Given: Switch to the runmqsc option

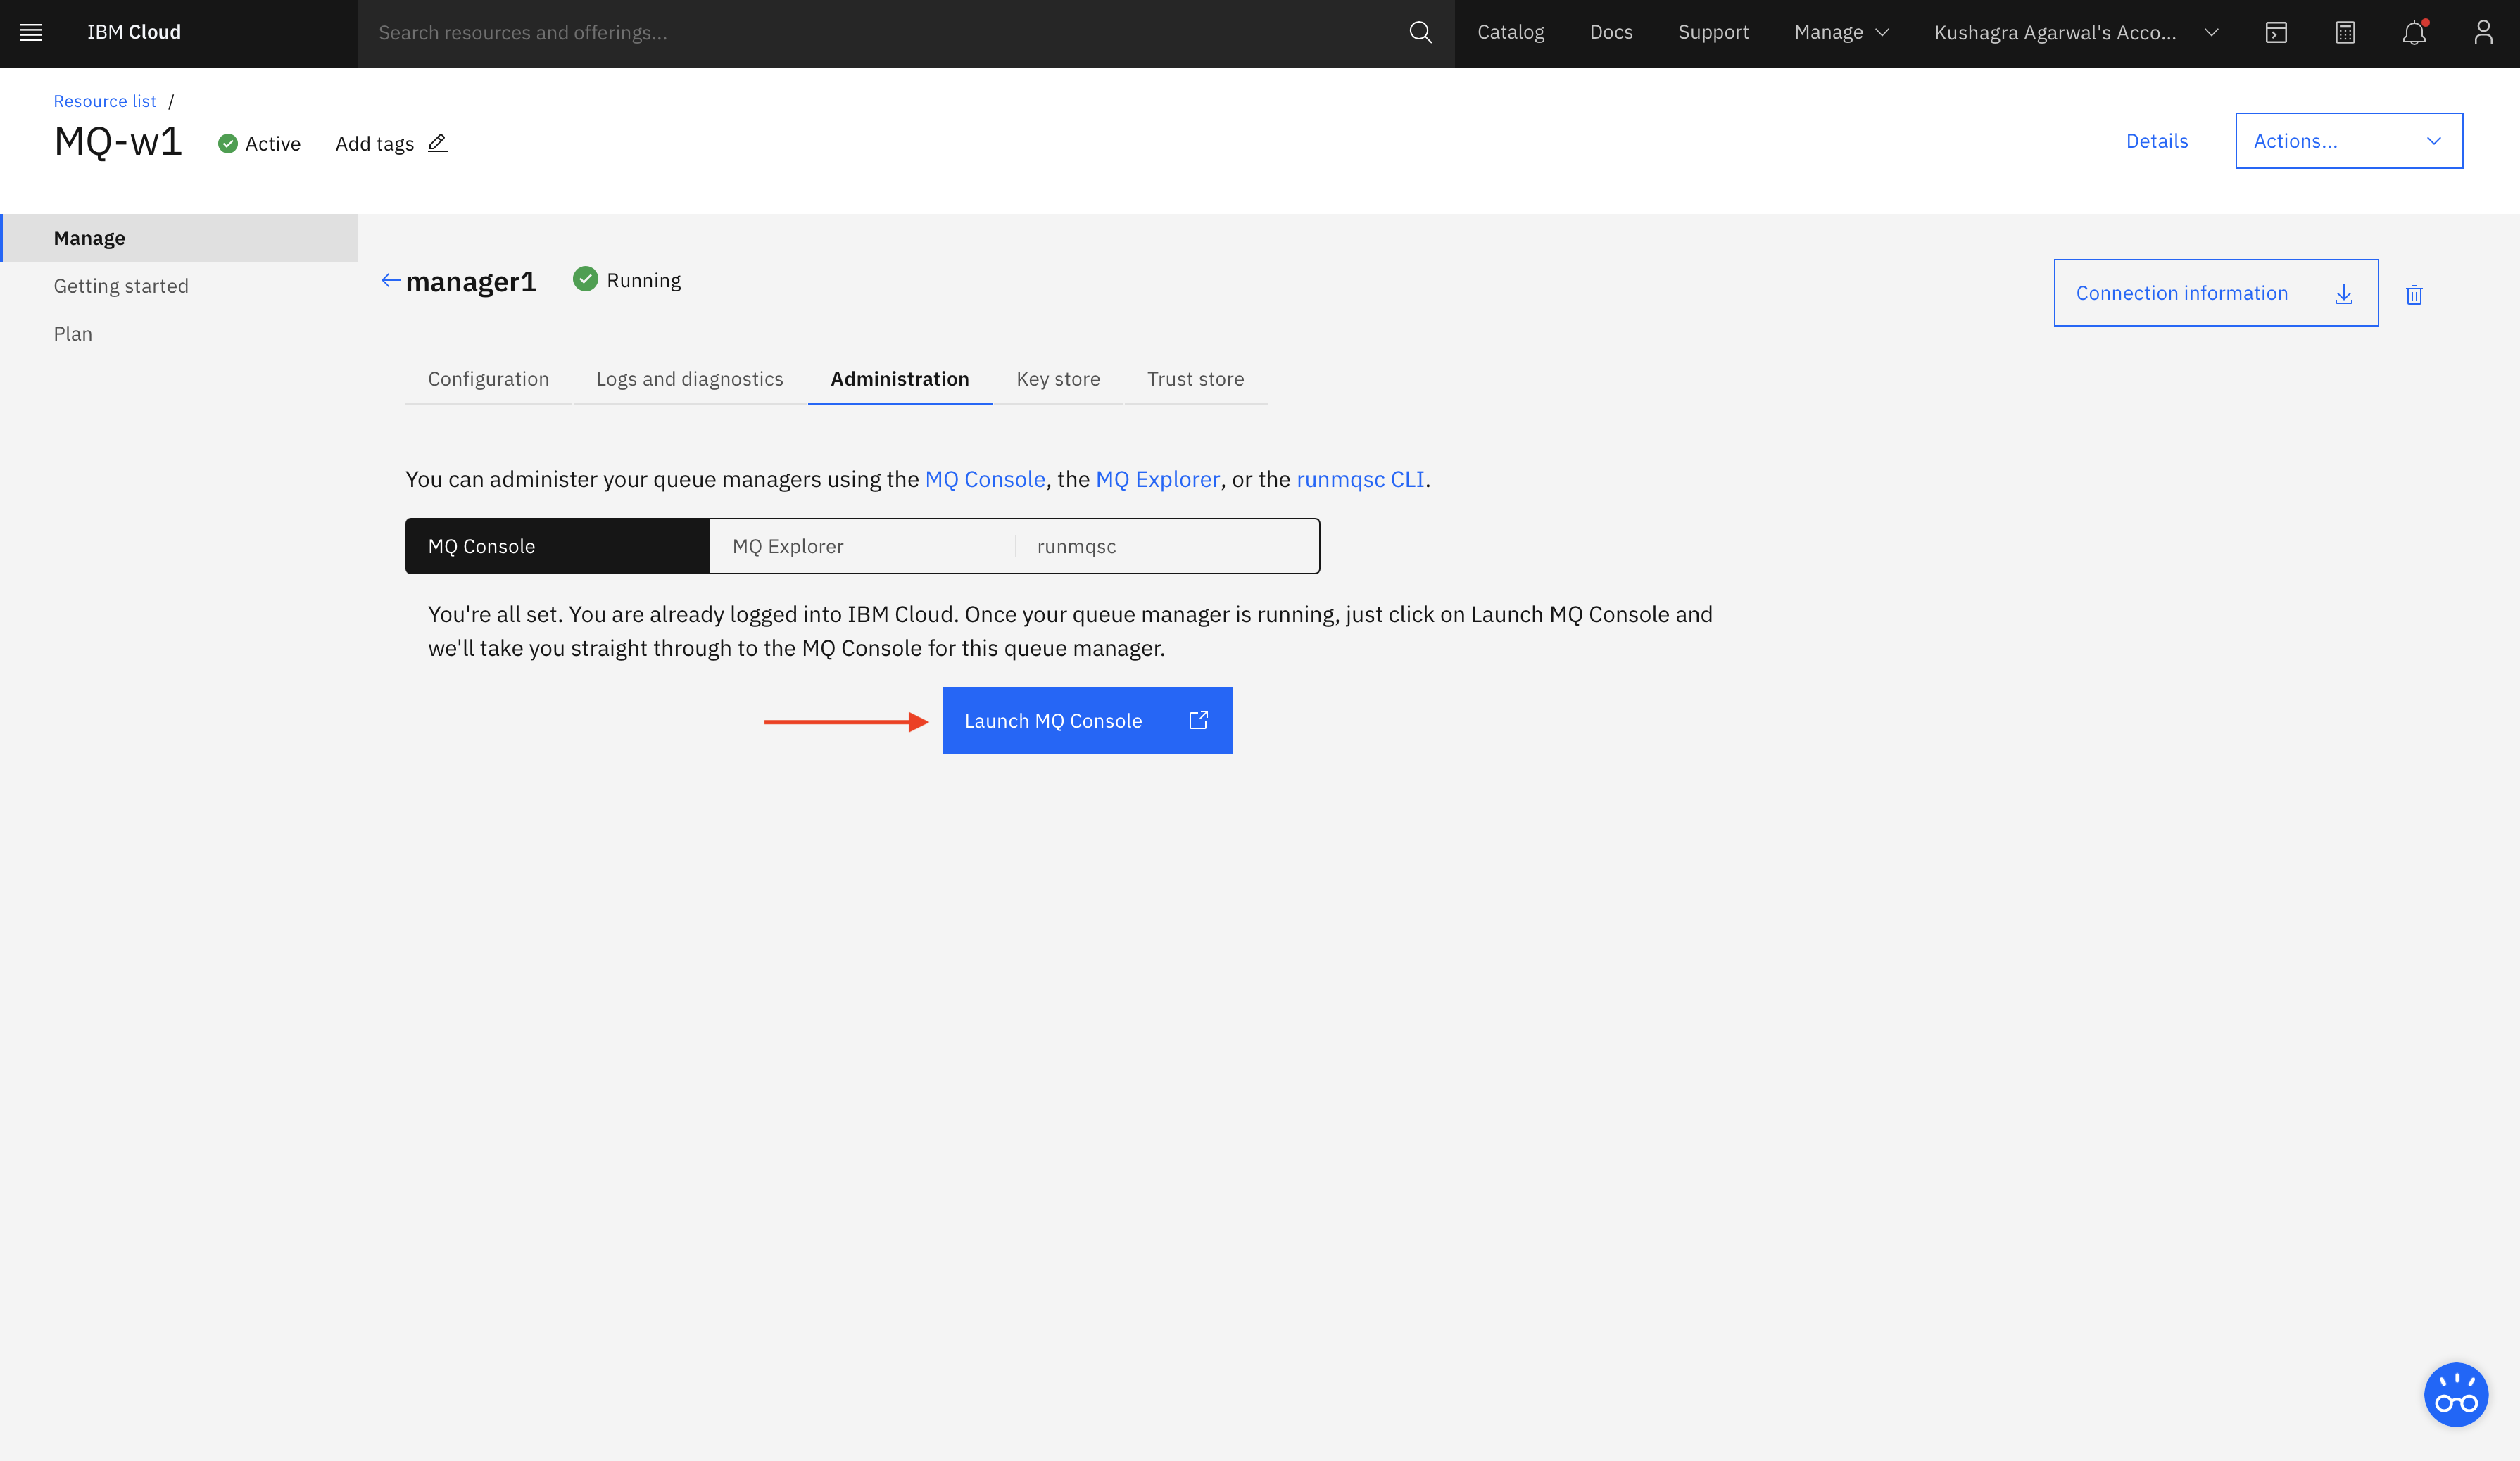Looking at the screenshot, I should pyautogui.click(x=1166, y=546).
